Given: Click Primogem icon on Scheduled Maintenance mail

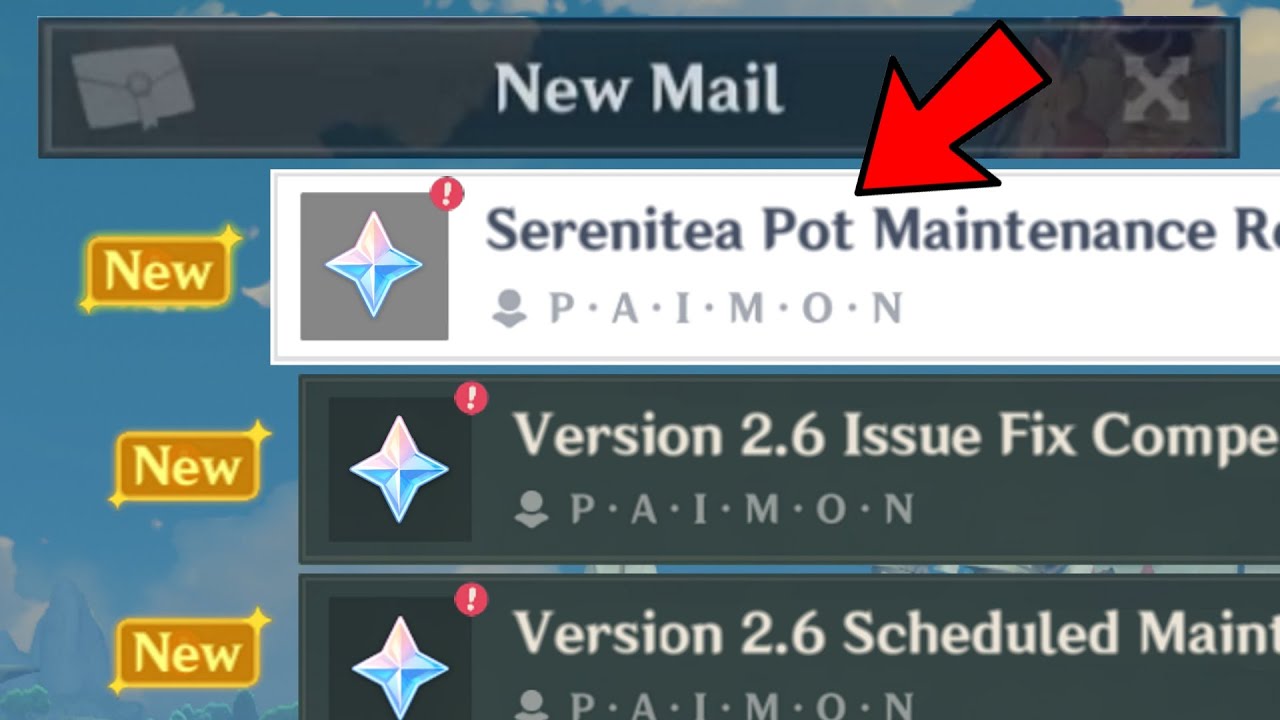Looking at the screenshot, I should pyautogui.click(x=399, y=660).
